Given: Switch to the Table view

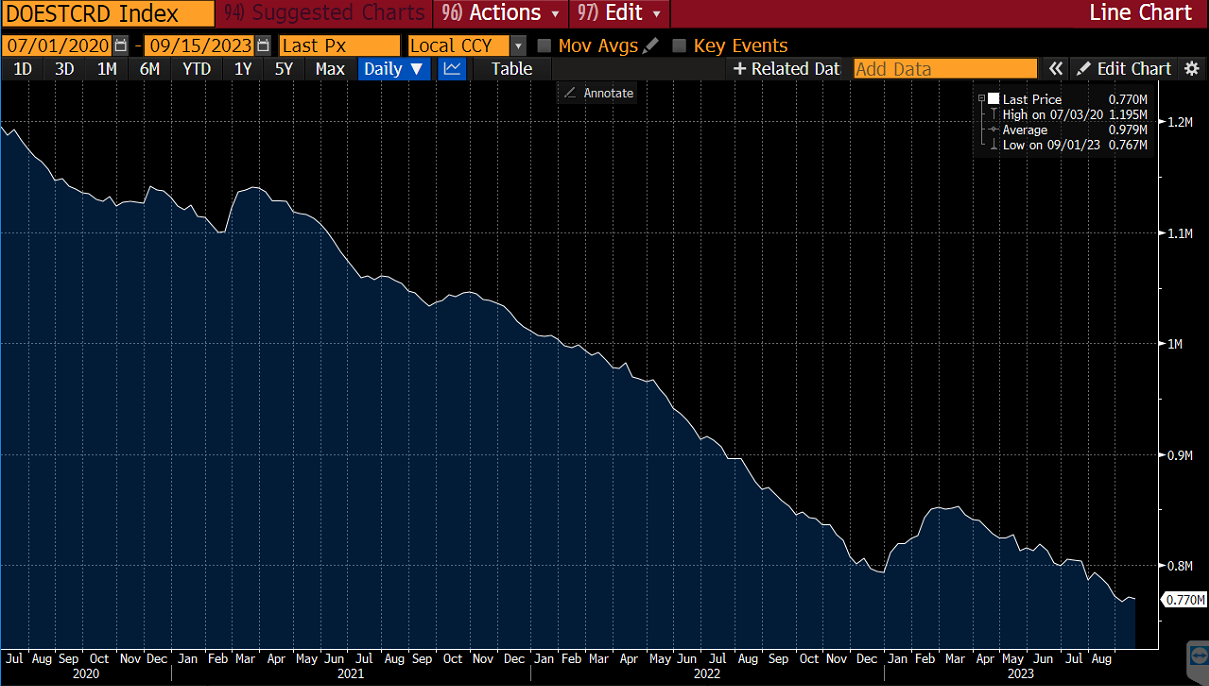Looking at the screenshot, I should point(511,69).
